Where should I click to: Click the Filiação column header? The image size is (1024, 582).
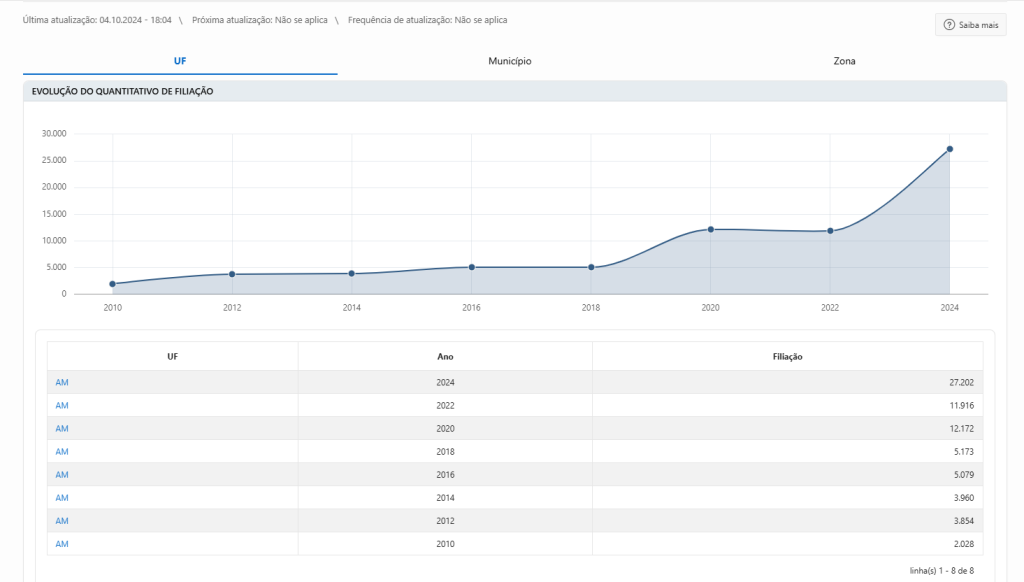pos(787,356)
